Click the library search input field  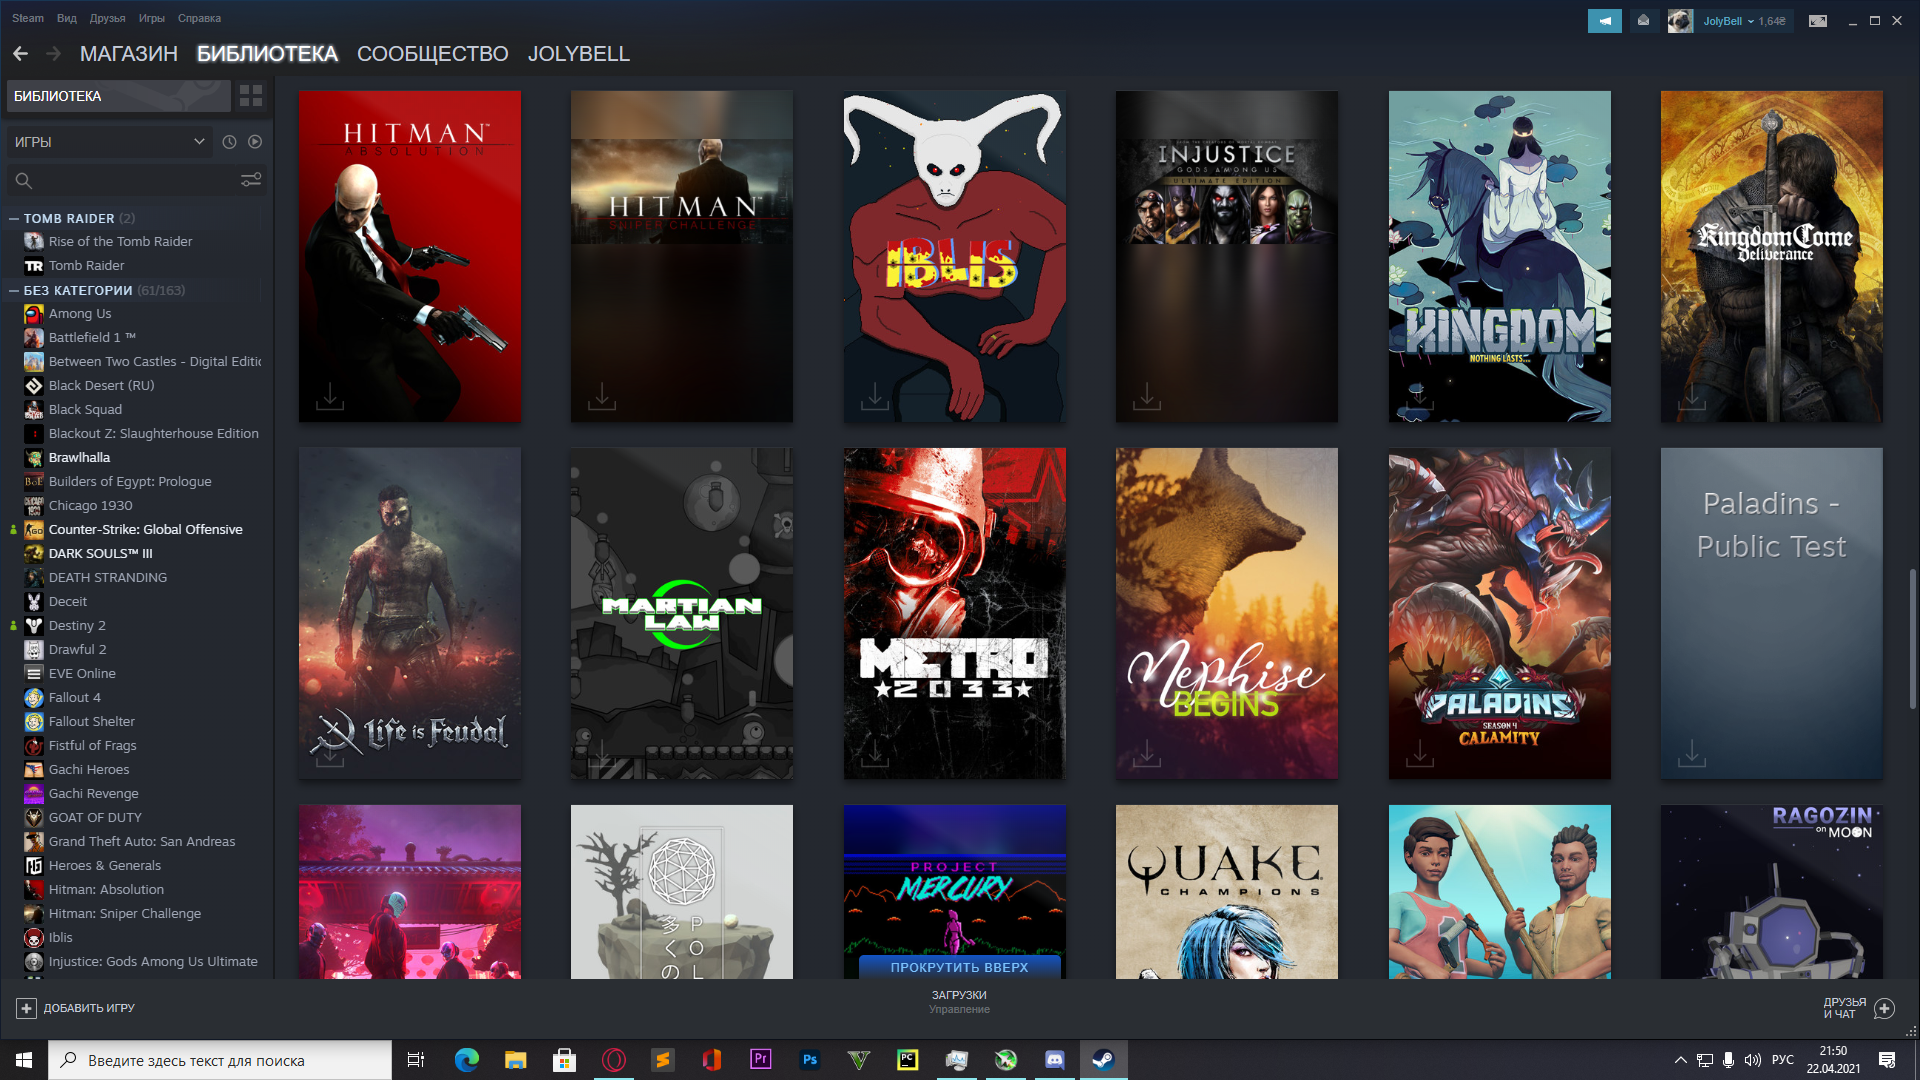pyautogui.click(x=136, y=181)
